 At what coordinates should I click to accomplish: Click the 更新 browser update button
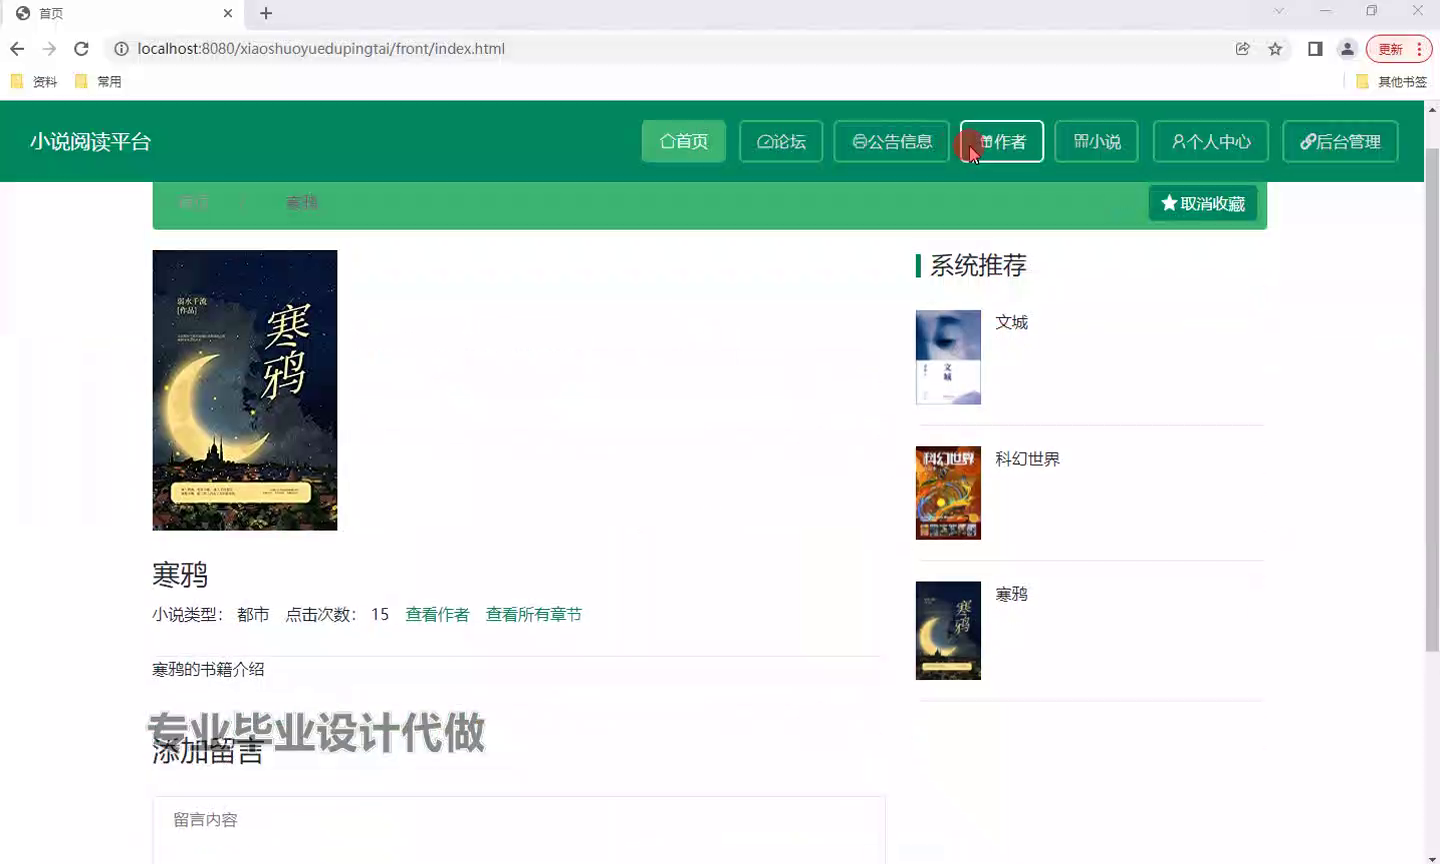pos(1399,48)
